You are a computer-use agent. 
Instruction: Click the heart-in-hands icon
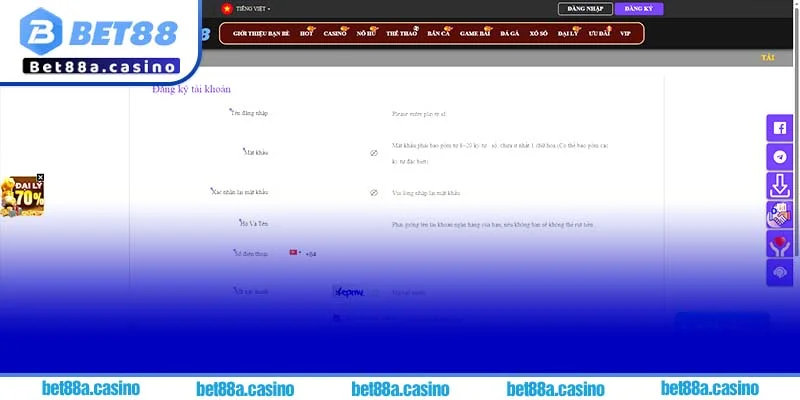coord(780,244)
